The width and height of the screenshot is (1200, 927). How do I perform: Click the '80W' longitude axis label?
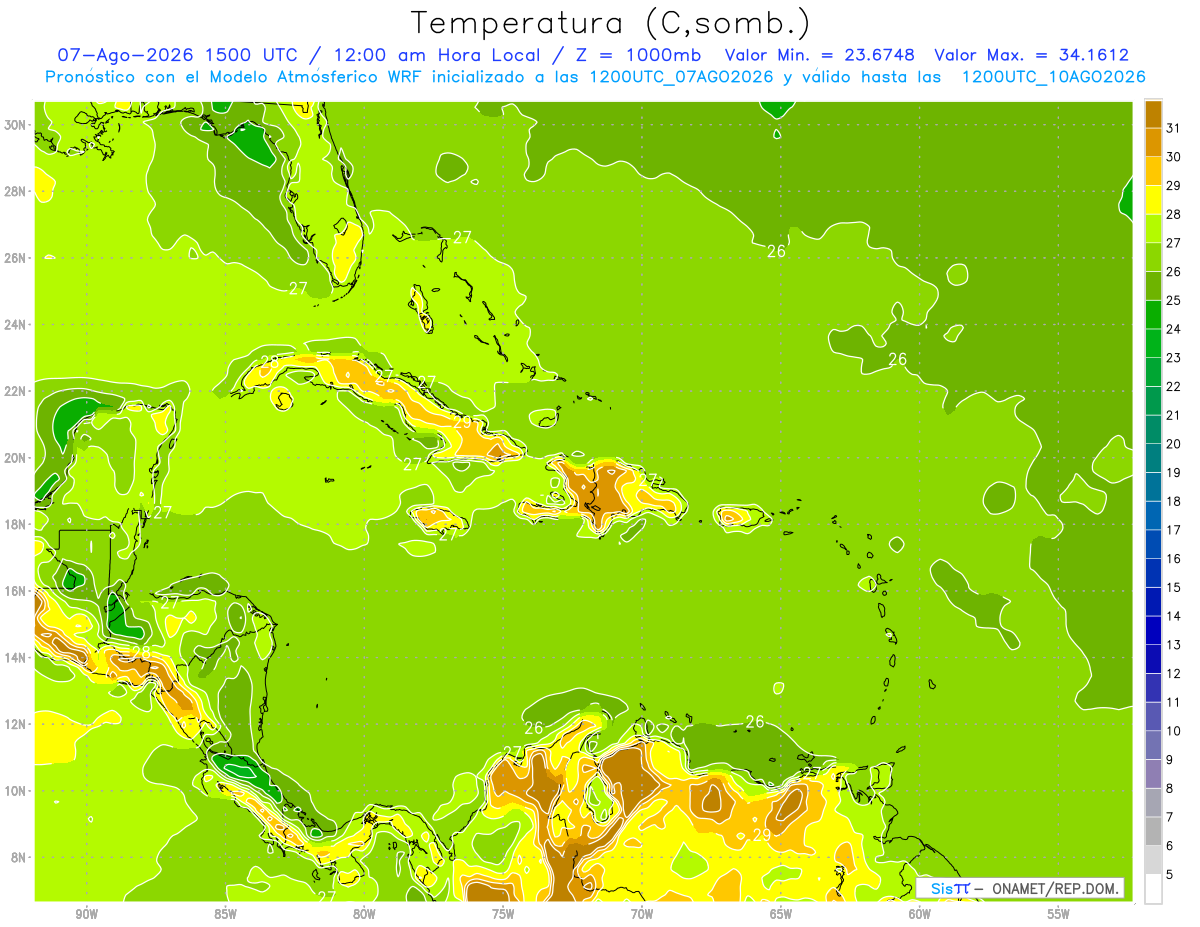coord(364,915)
